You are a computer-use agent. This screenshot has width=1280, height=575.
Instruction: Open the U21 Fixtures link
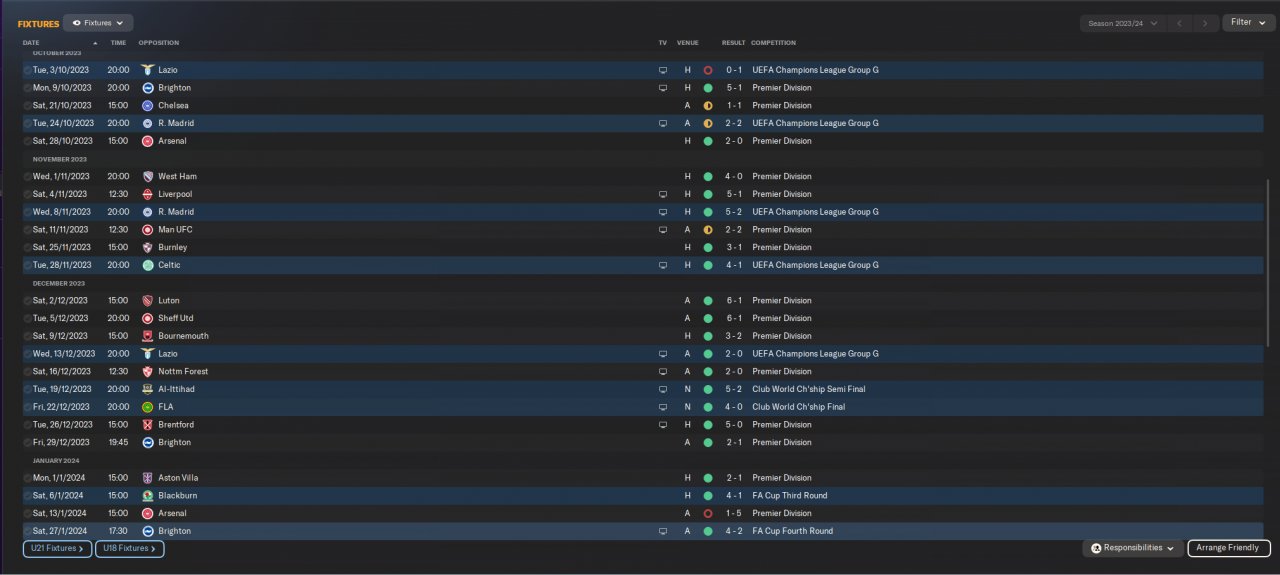pos(57,549)
